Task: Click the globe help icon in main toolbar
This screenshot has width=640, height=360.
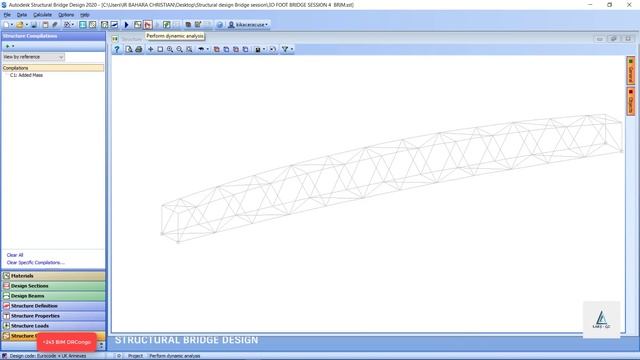Action: point(220,25)
